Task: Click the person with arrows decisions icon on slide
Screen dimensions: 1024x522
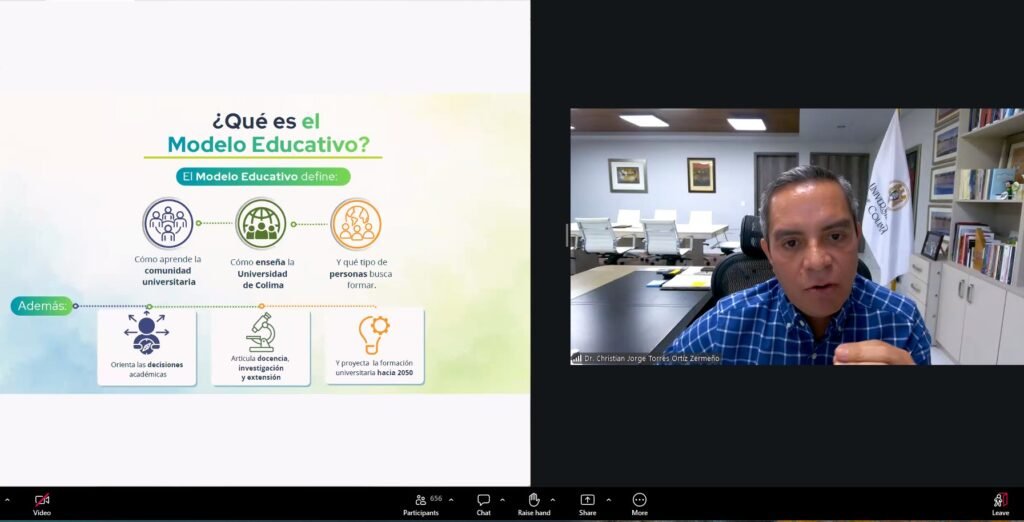Action: 146,333
